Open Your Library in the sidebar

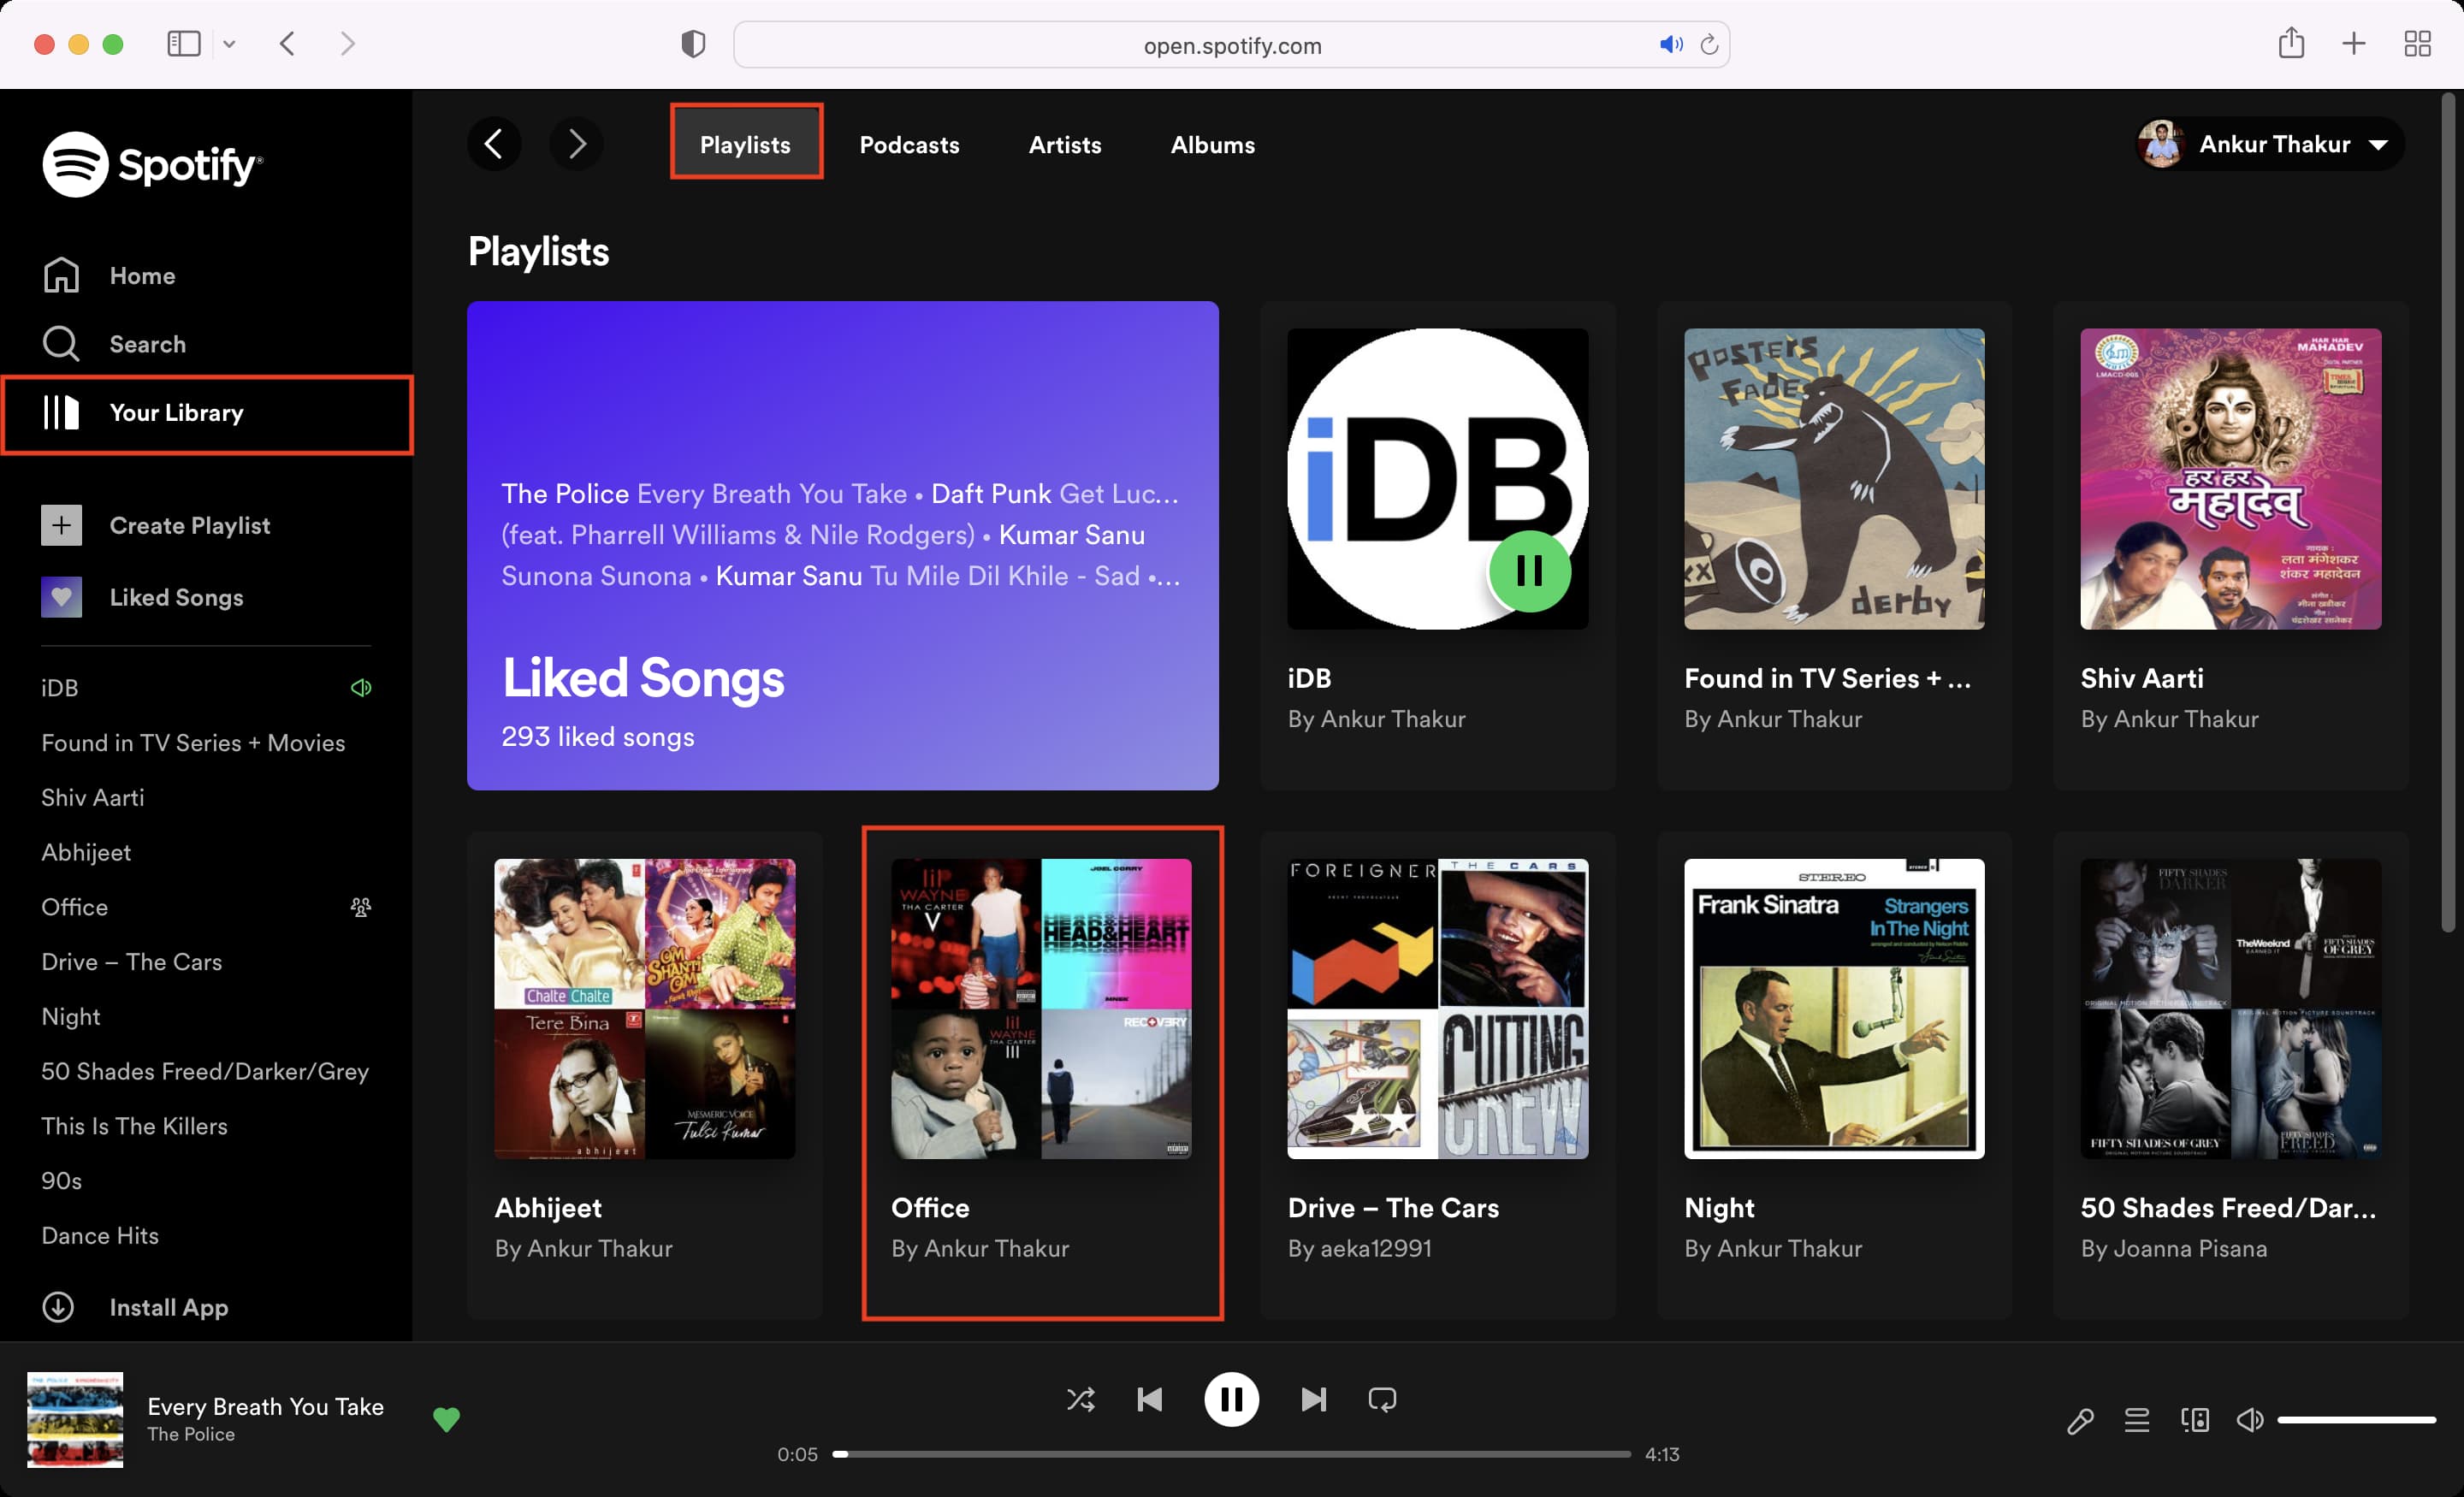[207, 413]
